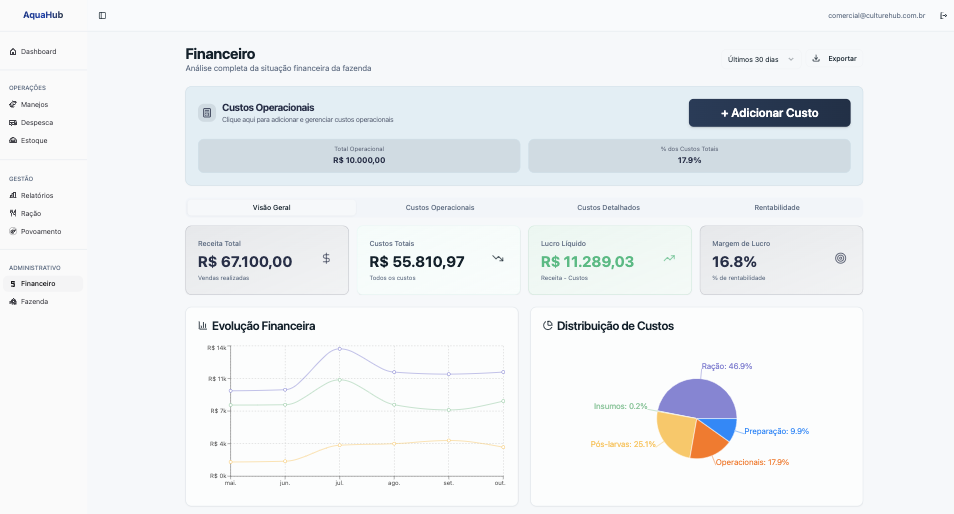Click the jul. peak point on purple line

tap(340, 349)
